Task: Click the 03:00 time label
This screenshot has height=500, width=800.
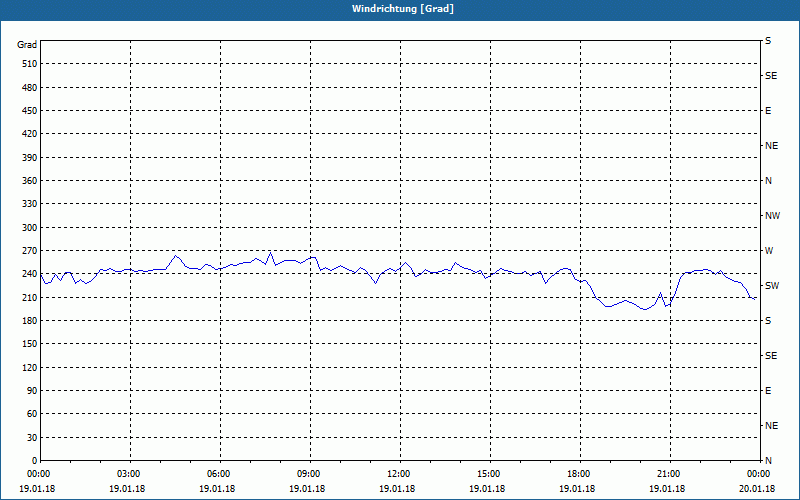Action: (130, 474)
